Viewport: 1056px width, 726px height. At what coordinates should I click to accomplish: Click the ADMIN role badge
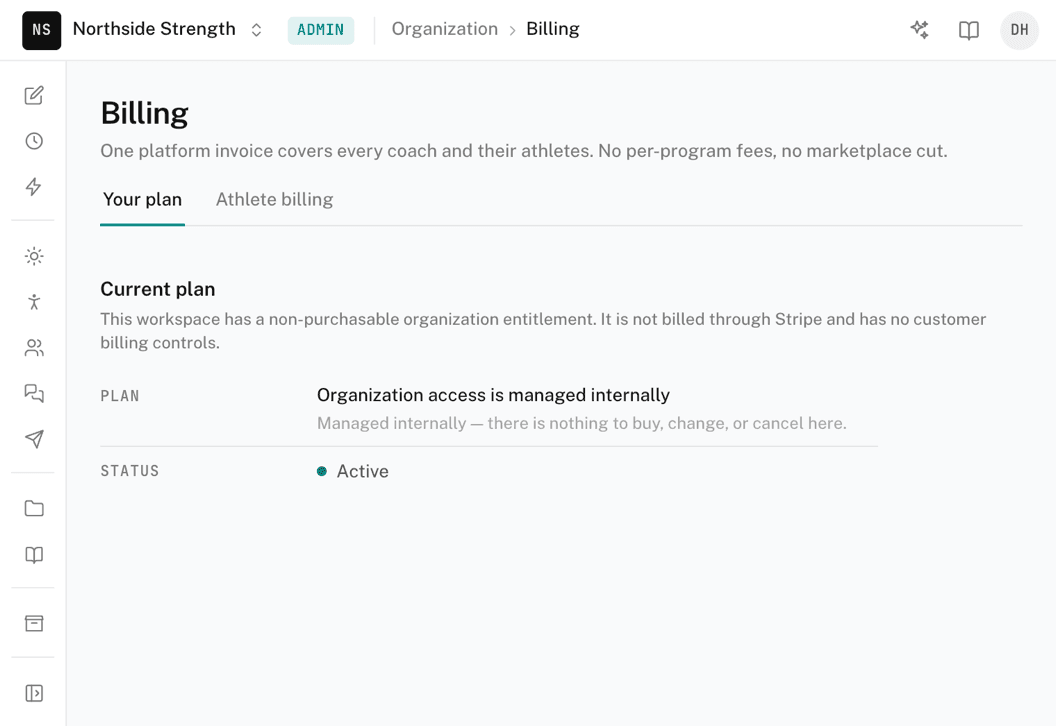[x=321, y=30]
